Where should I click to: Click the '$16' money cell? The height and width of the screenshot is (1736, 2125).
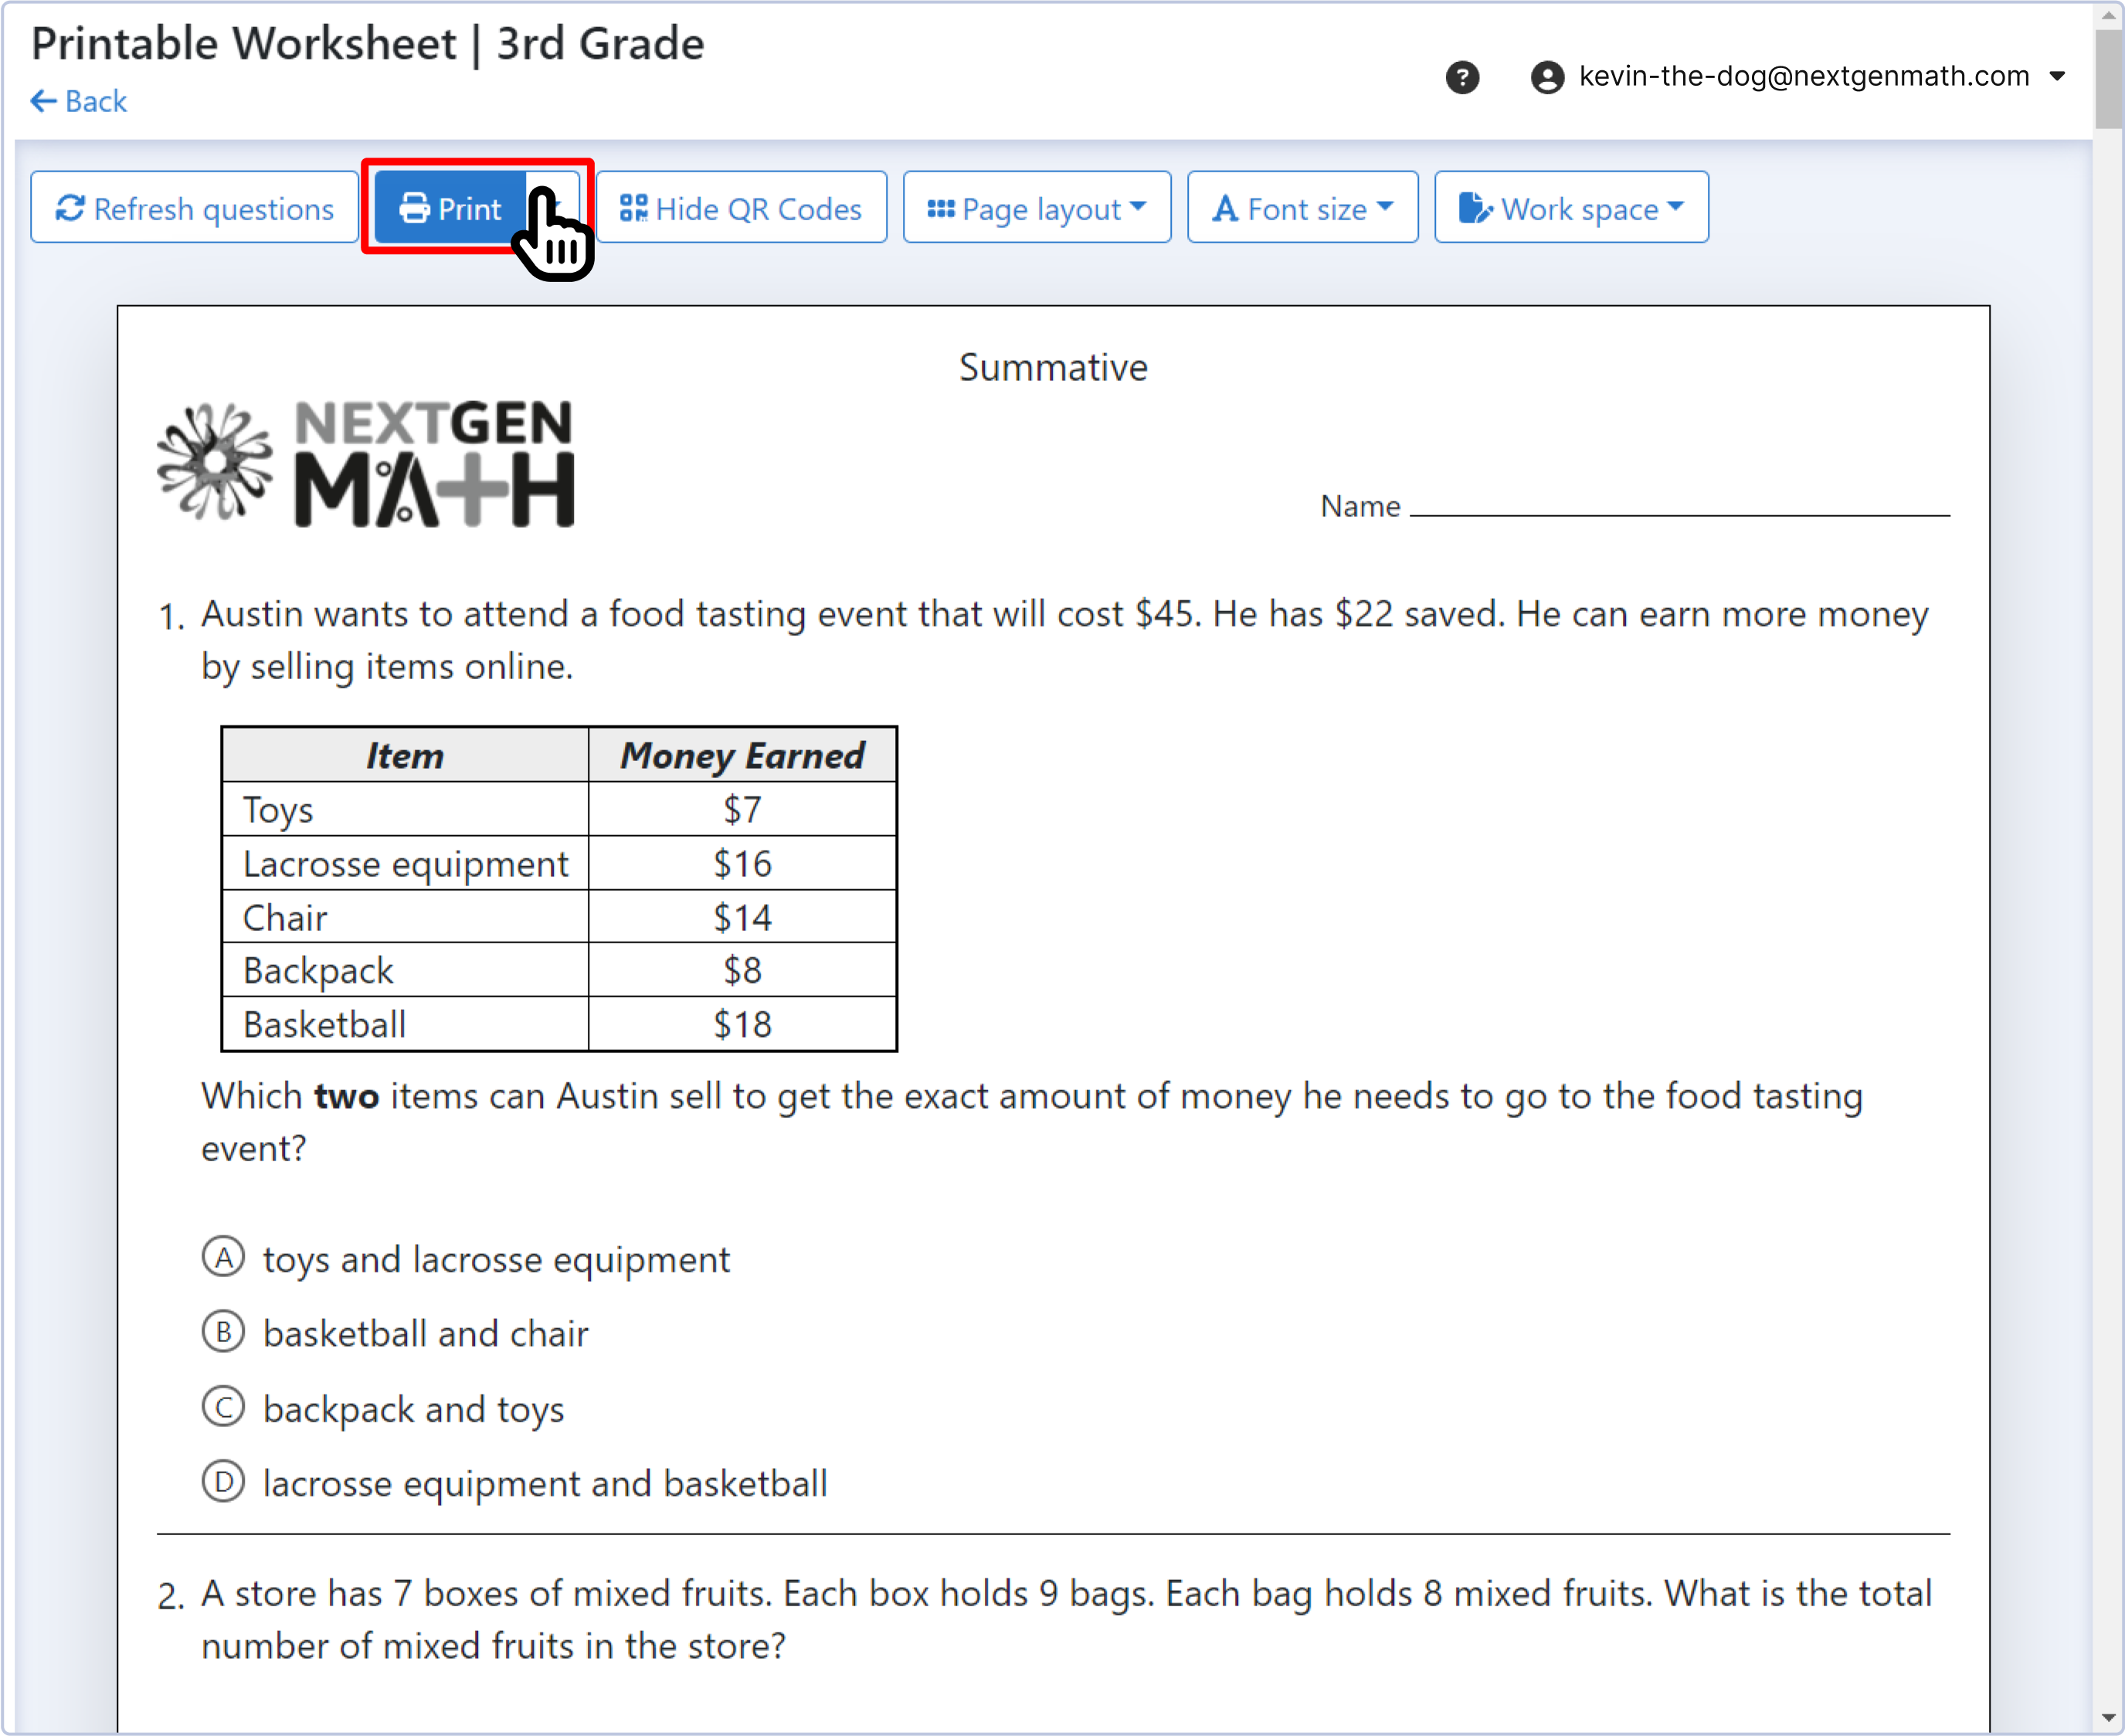(x=743, y=863)
